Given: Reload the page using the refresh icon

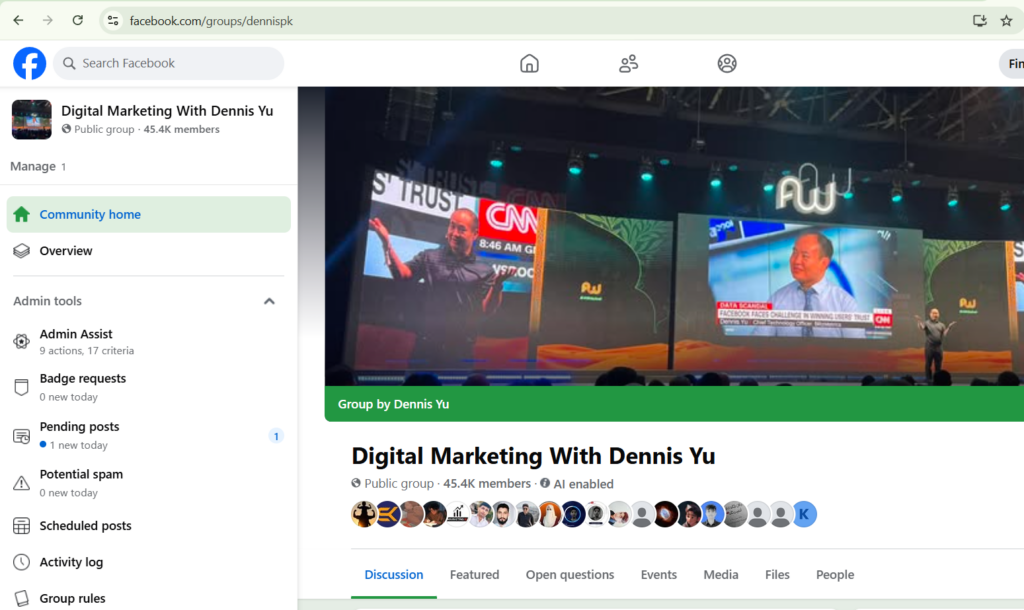Looking at the screenshot, I should pyautogui.click(x=77, y=19).
